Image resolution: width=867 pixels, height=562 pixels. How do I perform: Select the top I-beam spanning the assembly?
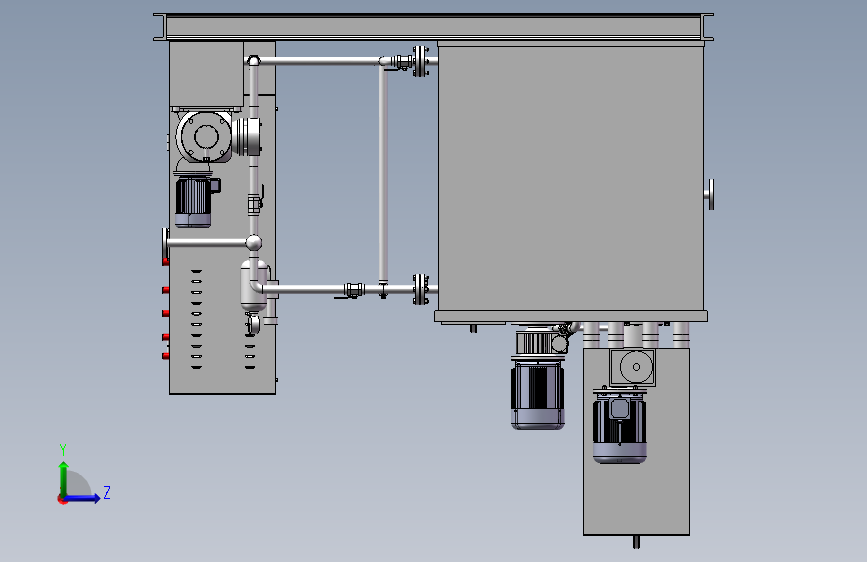(x=434, y=27)
